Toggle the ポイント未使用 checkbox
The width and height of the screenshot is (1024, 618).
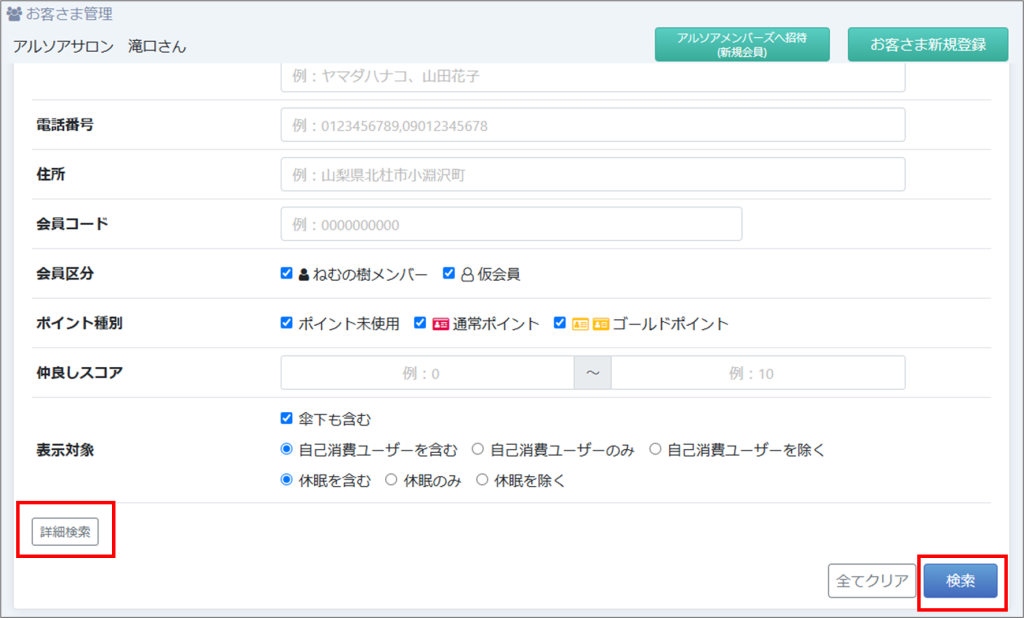pos(288,324)
